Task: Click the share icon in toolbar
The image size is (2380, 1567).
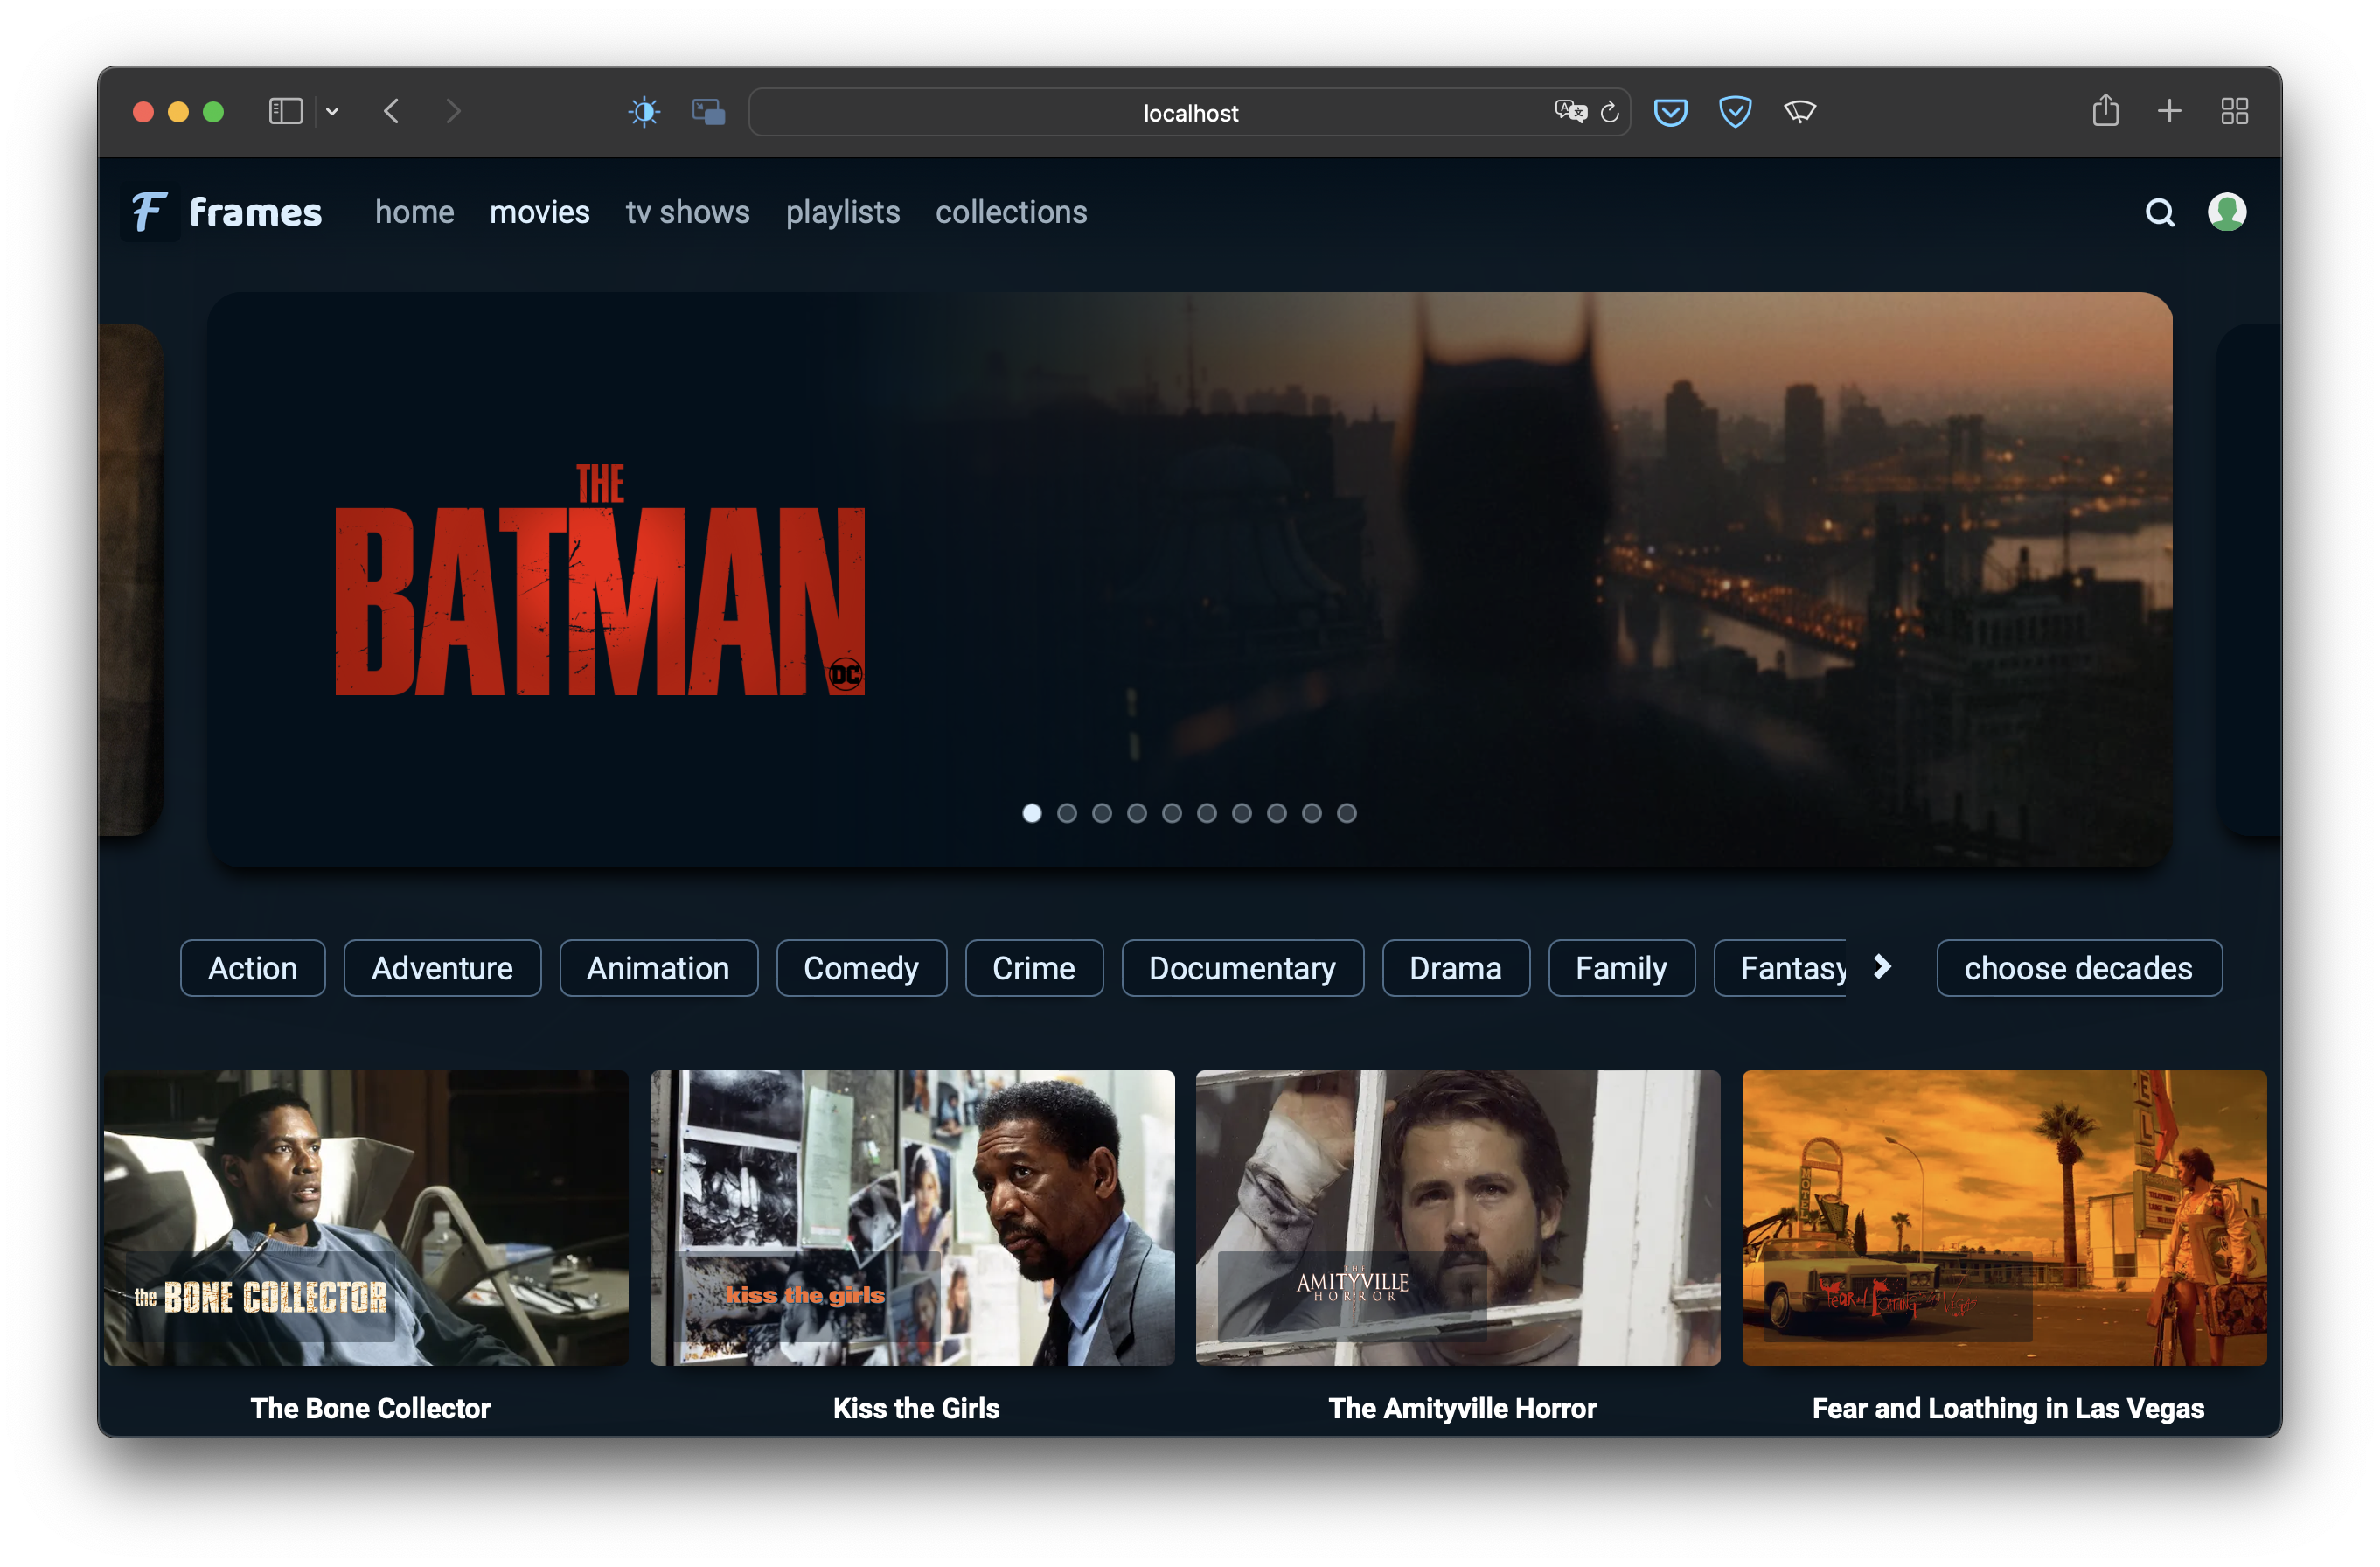Action: tap(2105, 111)
